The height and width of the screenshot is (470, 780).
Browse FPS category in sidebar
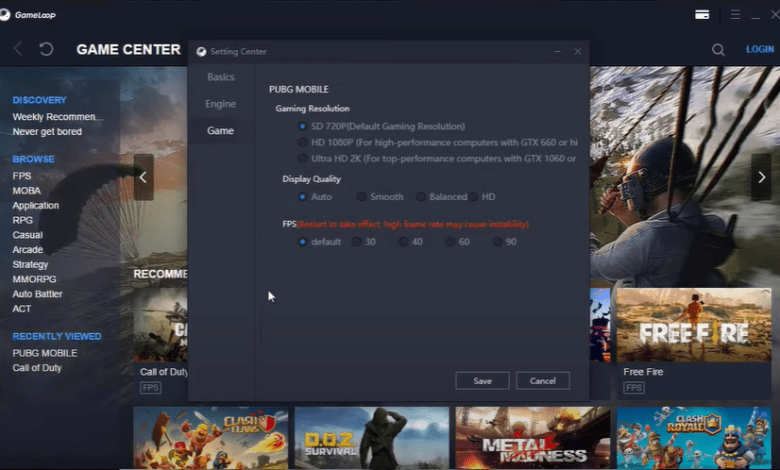click(x=22, y=176)
